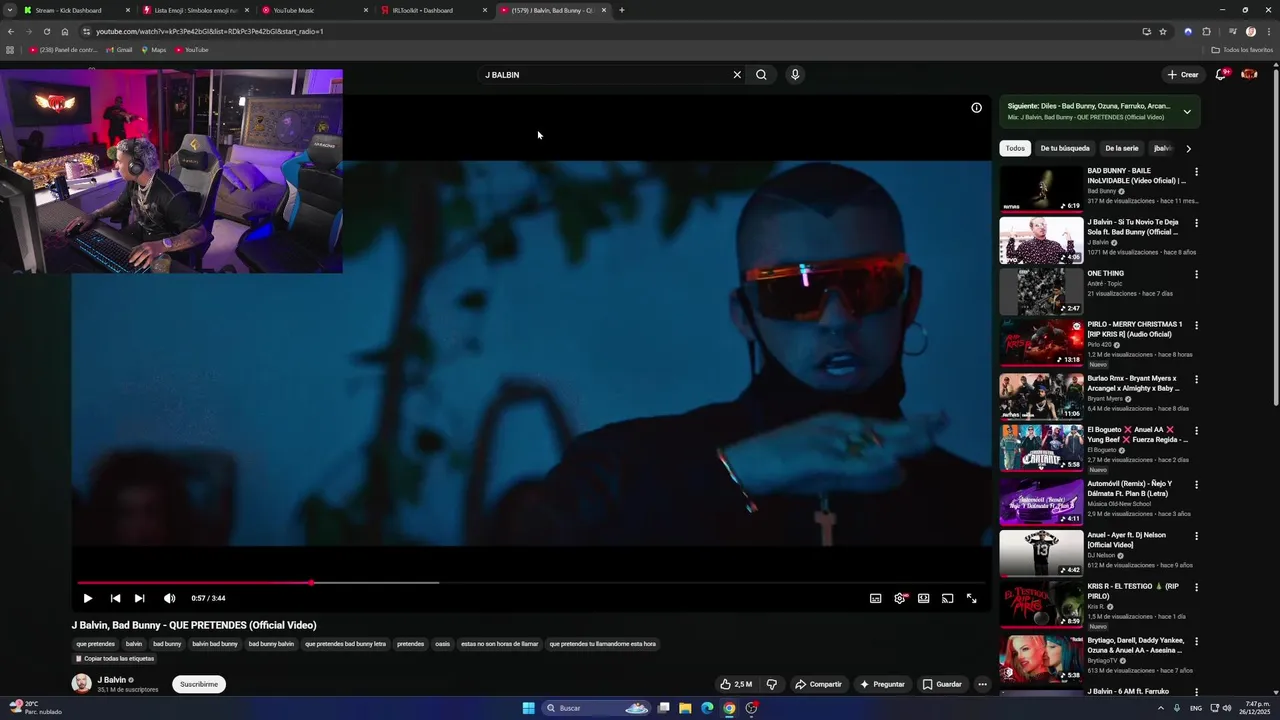Open BAD BUNNY - BAILE INoLVIDABLE thumbnail

(1041, 189)
